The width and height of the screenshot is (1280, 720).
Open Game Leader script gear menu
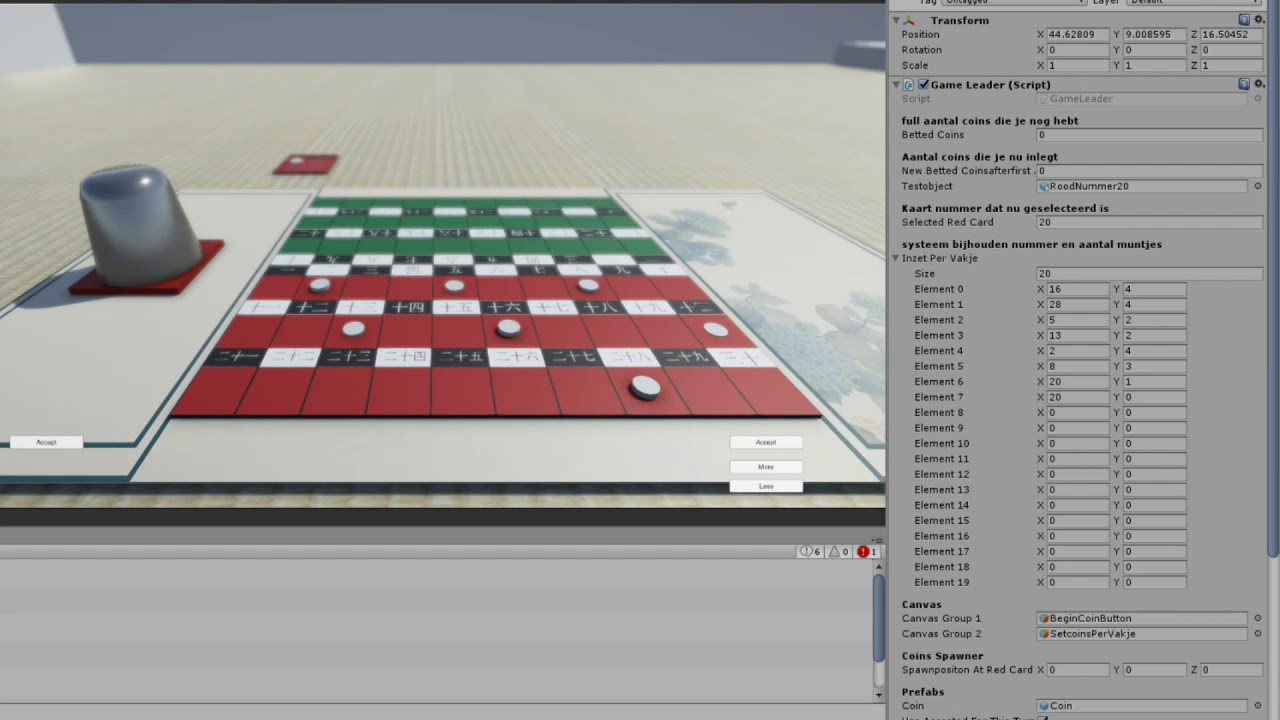(1257, 84)
